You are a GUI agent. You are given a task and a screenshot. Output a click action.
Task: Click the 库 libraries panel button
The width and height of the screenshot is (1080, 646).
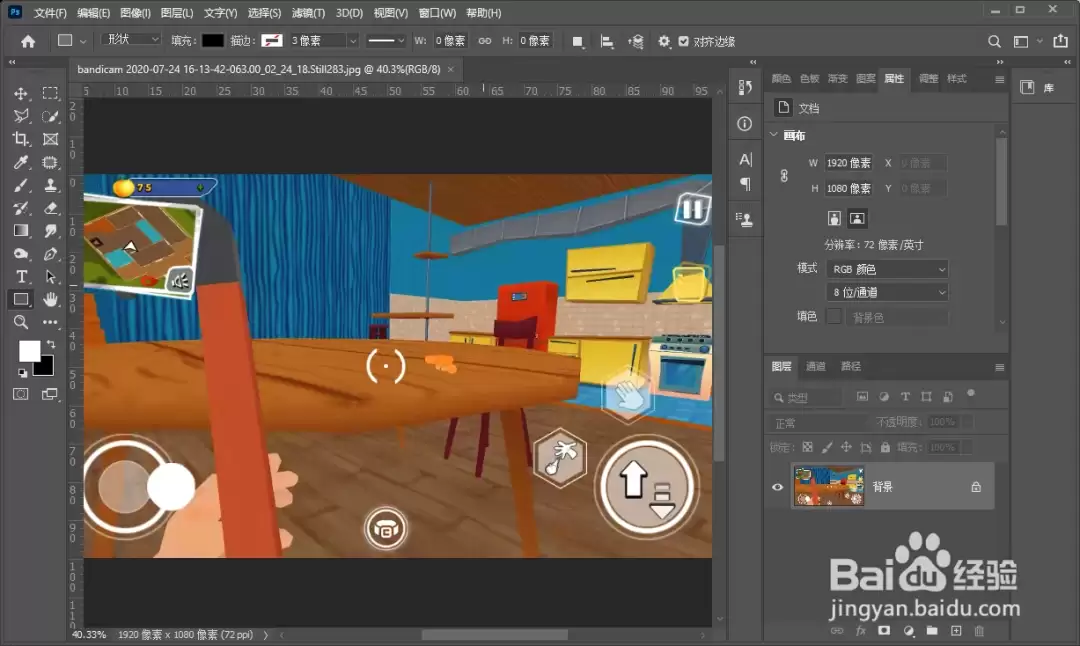1038,87
